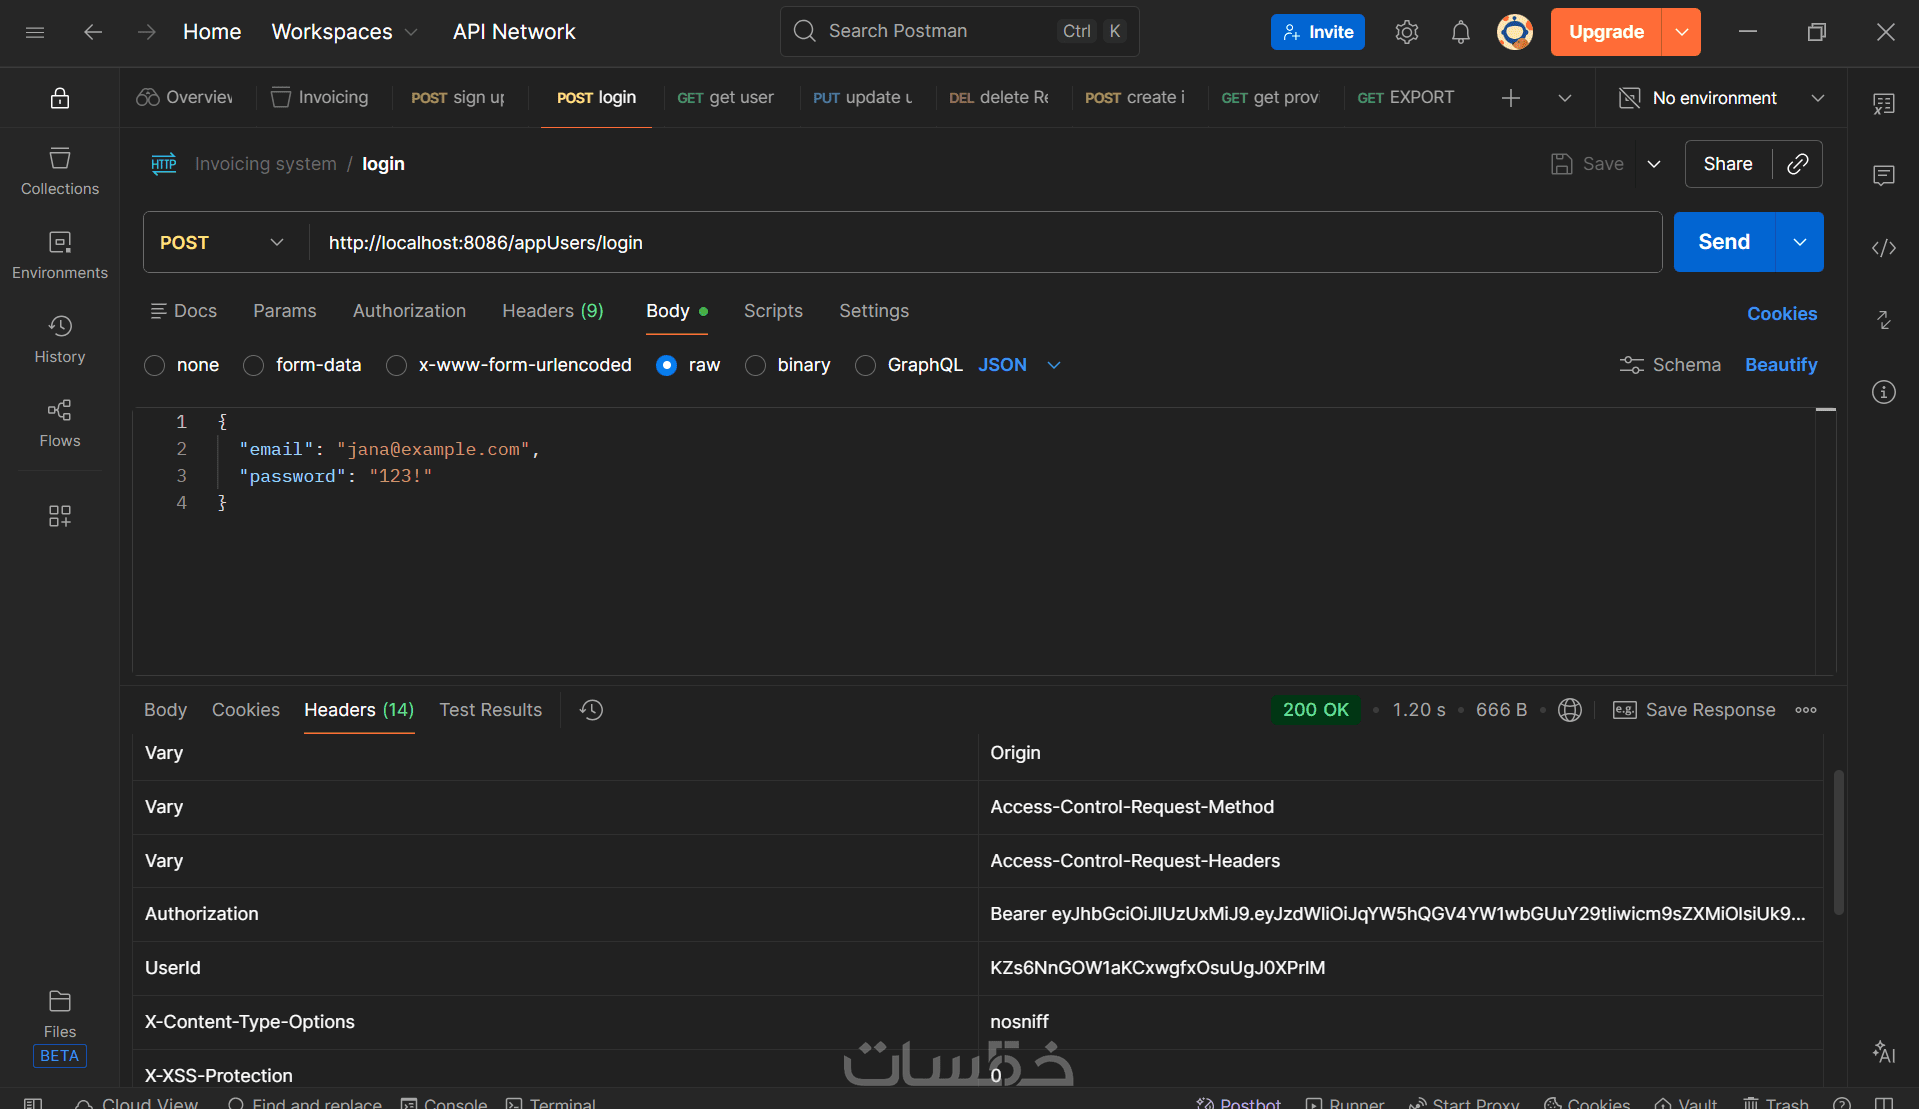The image size is (1919, 1109).
Task: Open the request Settings tab
Action: click(x=874, y=311)
